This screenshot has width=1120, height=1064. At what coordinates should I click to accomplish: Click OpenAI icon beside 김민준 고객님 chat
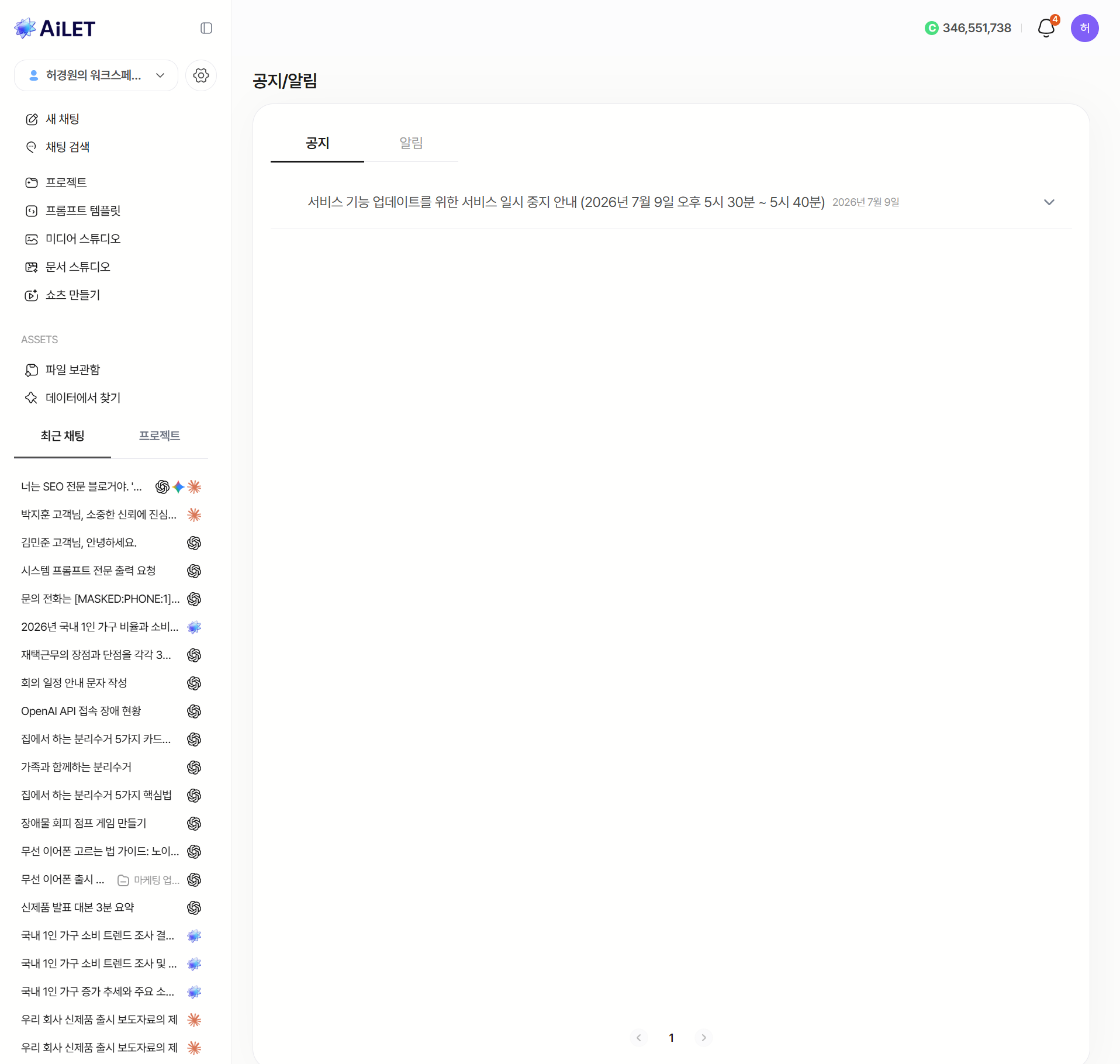click(x=194, y=543)
